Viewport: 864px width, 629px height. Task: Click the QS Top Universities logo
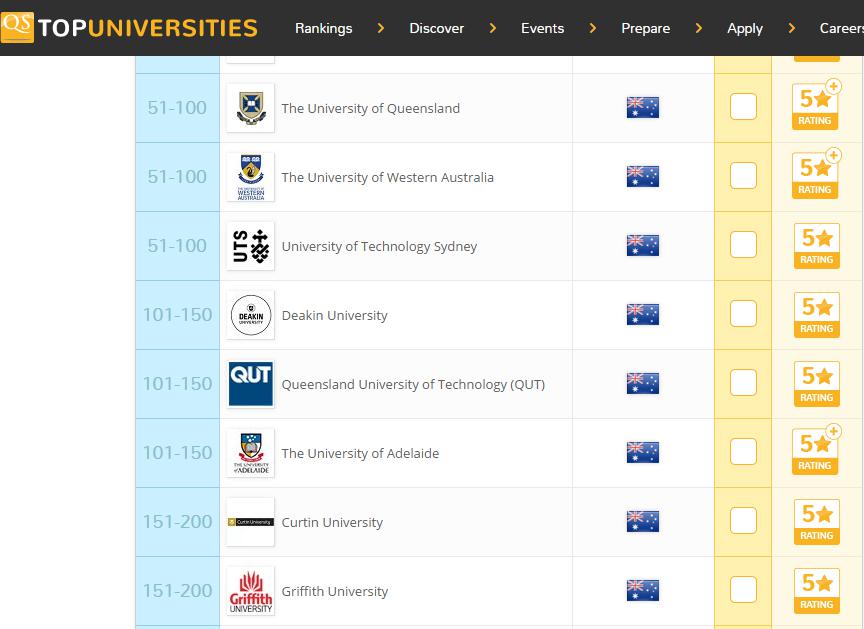(x=130, y=27)
